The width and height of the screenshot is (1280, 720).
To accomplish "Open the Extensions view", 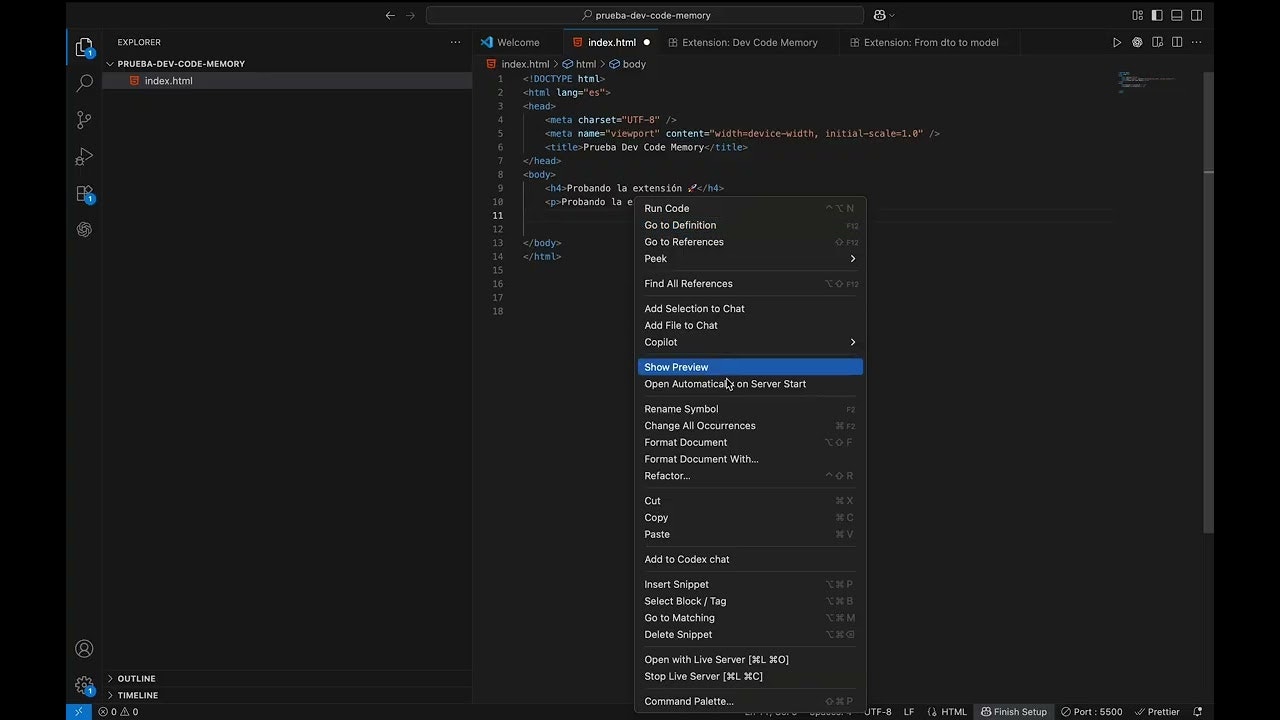I will [x=84, y=194].
